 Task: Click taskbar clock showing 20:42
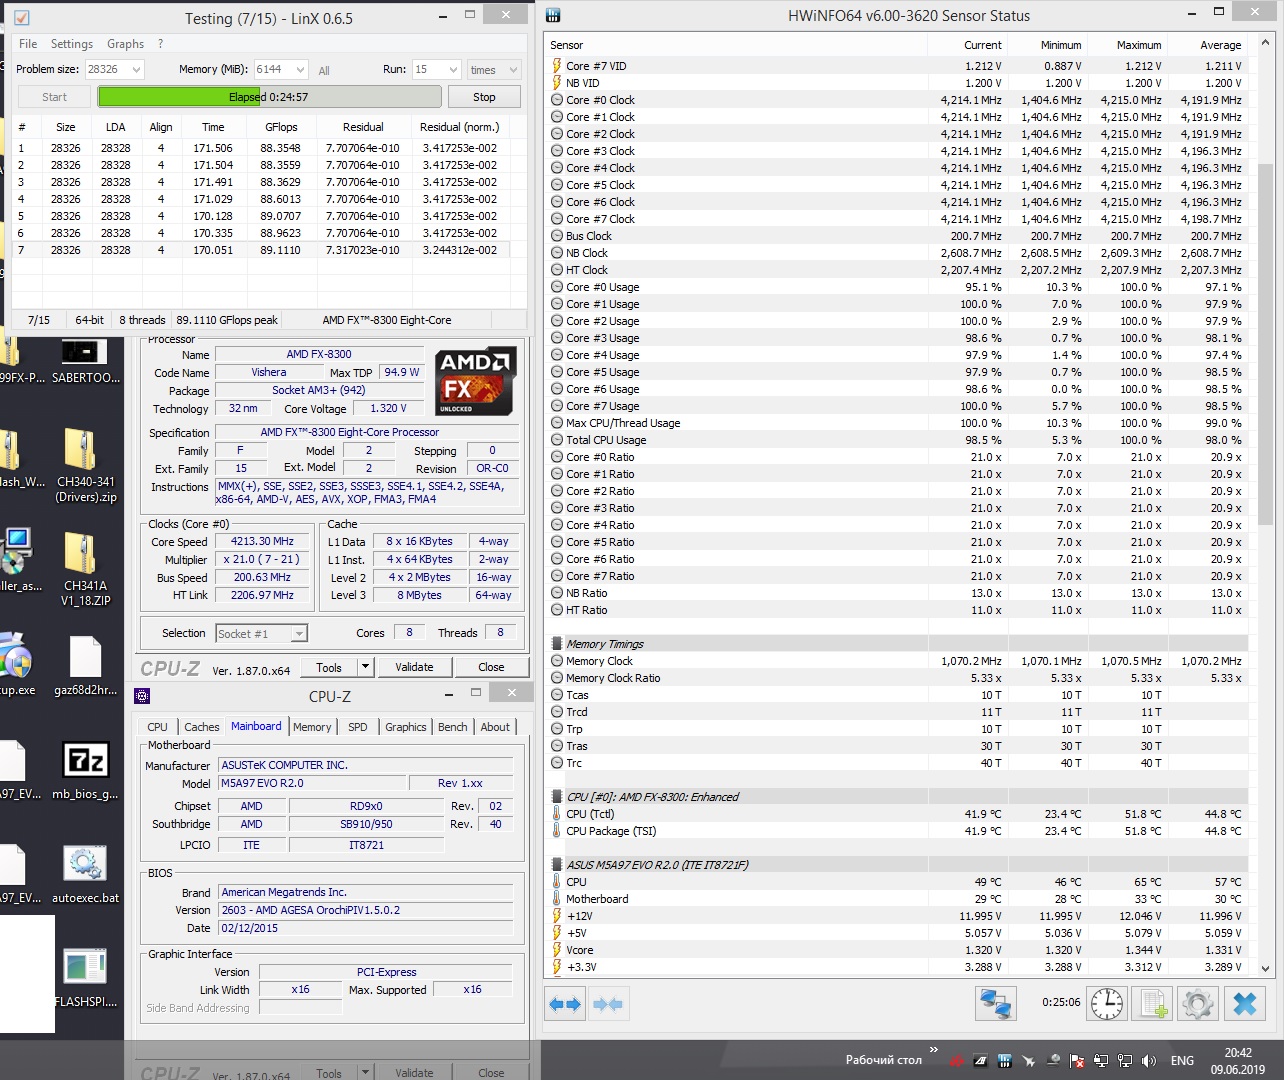(1238, 1061)
